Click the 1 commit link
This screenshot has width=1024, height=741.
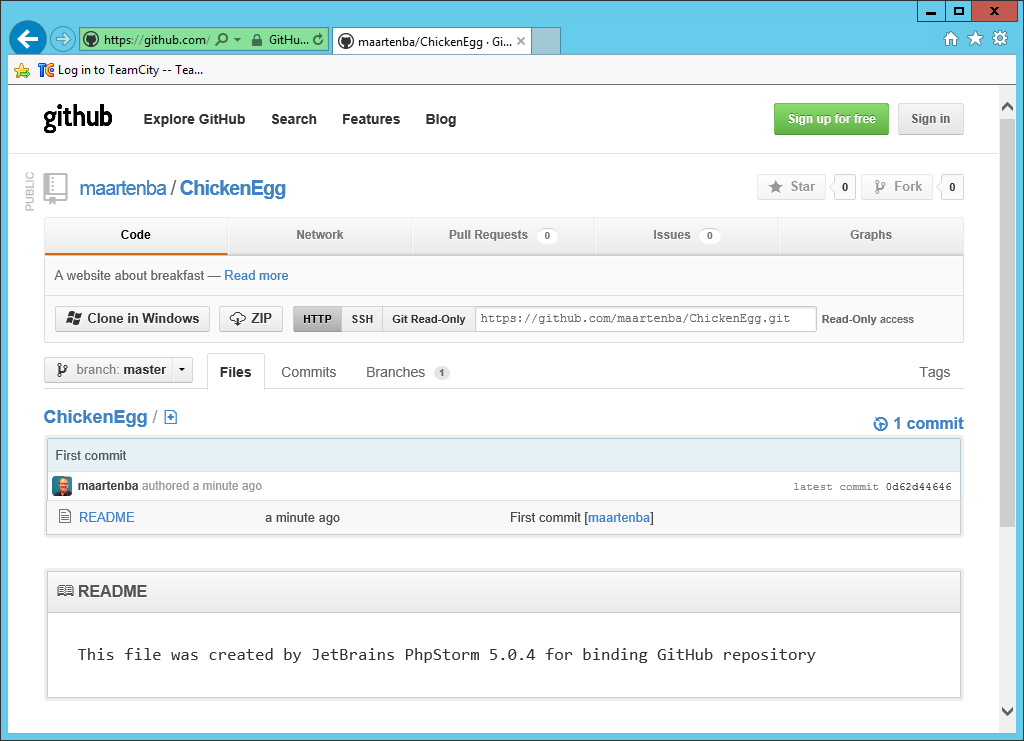pos(928,424)
